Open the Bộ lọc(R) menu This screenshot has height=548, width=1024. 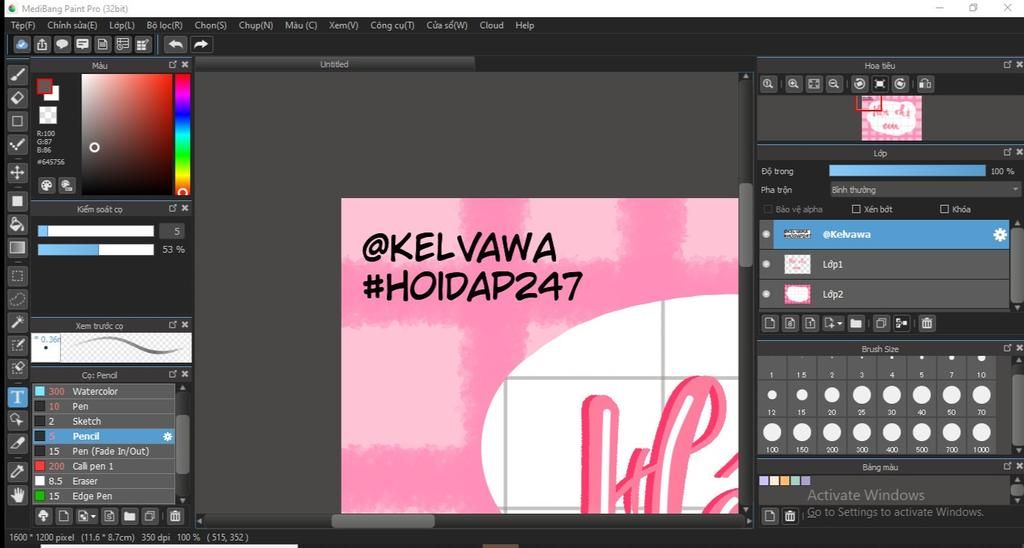(x=165, y=25)
